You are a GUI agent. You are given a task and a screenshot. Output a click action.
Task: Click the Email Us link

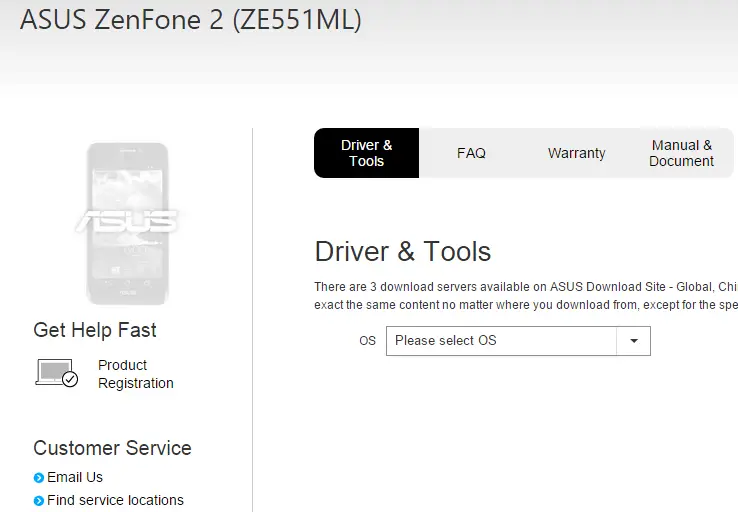[x=75, y=477]
